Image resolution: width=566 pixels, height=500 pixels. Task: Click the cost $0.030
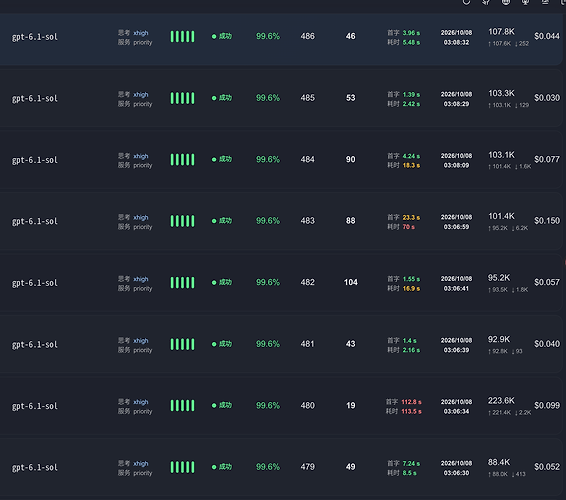pyautogui.click(x=547, y=98)
